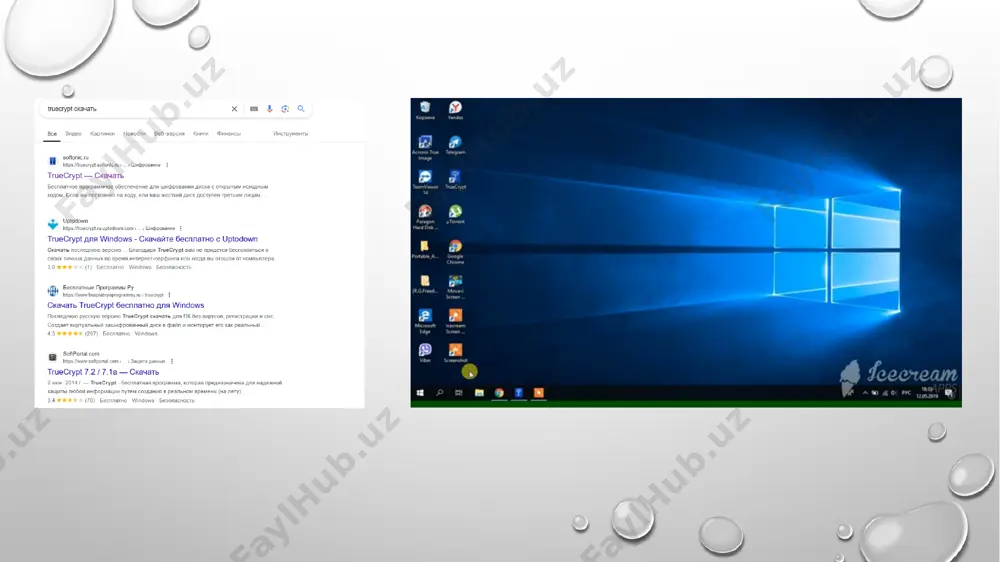Open Task View on the taskbar
The width and height of the screenshot is (1000, 562).
[x=459, y=393]
